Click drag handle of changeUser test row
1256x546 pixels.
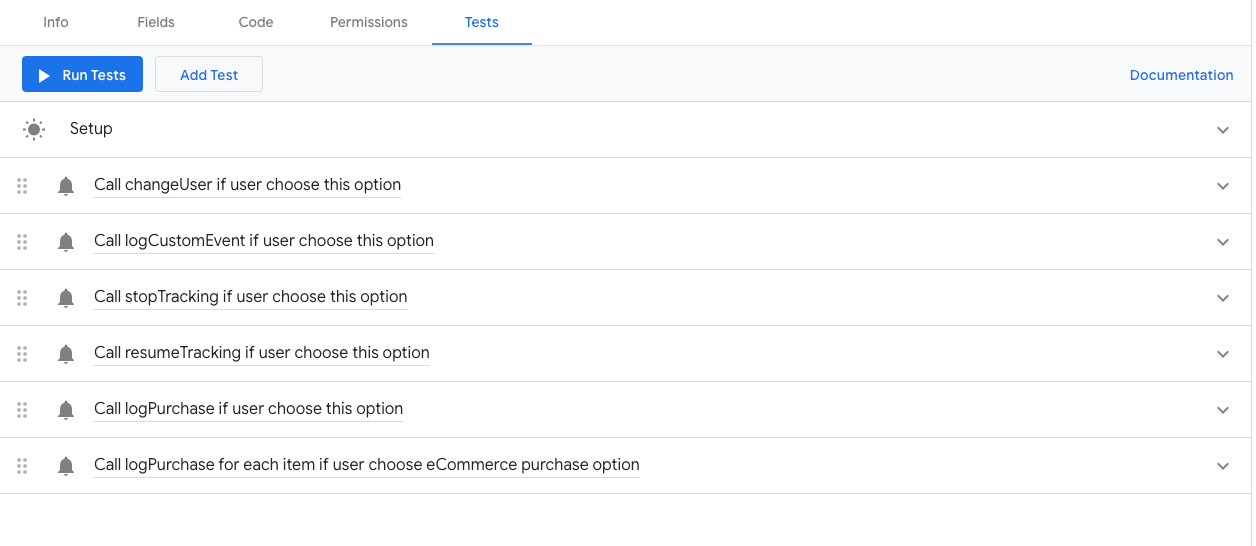tap(22, 186)
